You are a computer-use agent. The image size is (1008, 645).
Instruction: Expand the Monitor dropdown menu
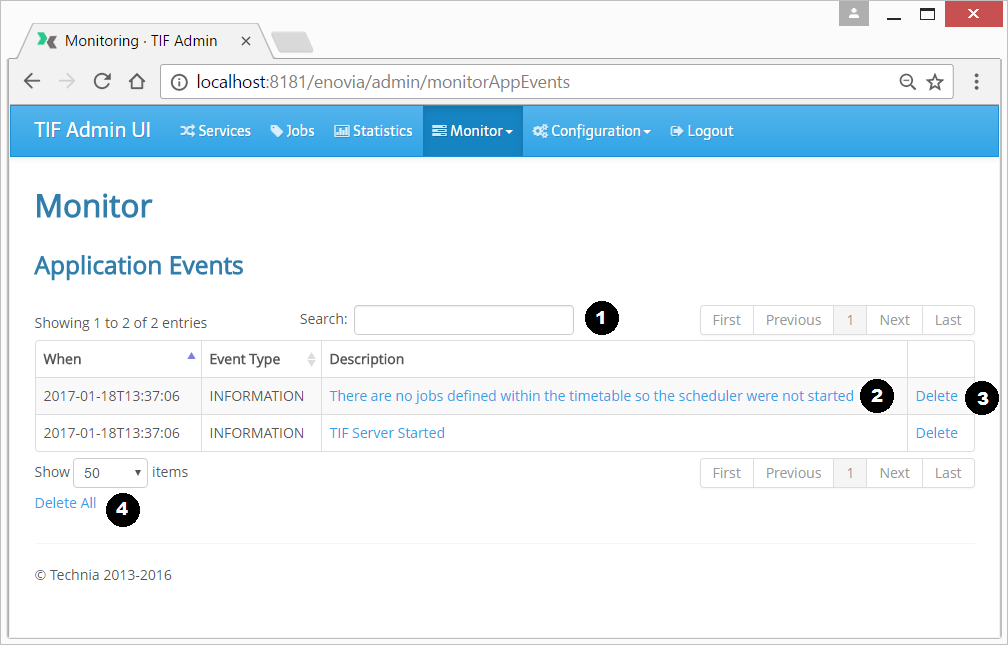472,131
